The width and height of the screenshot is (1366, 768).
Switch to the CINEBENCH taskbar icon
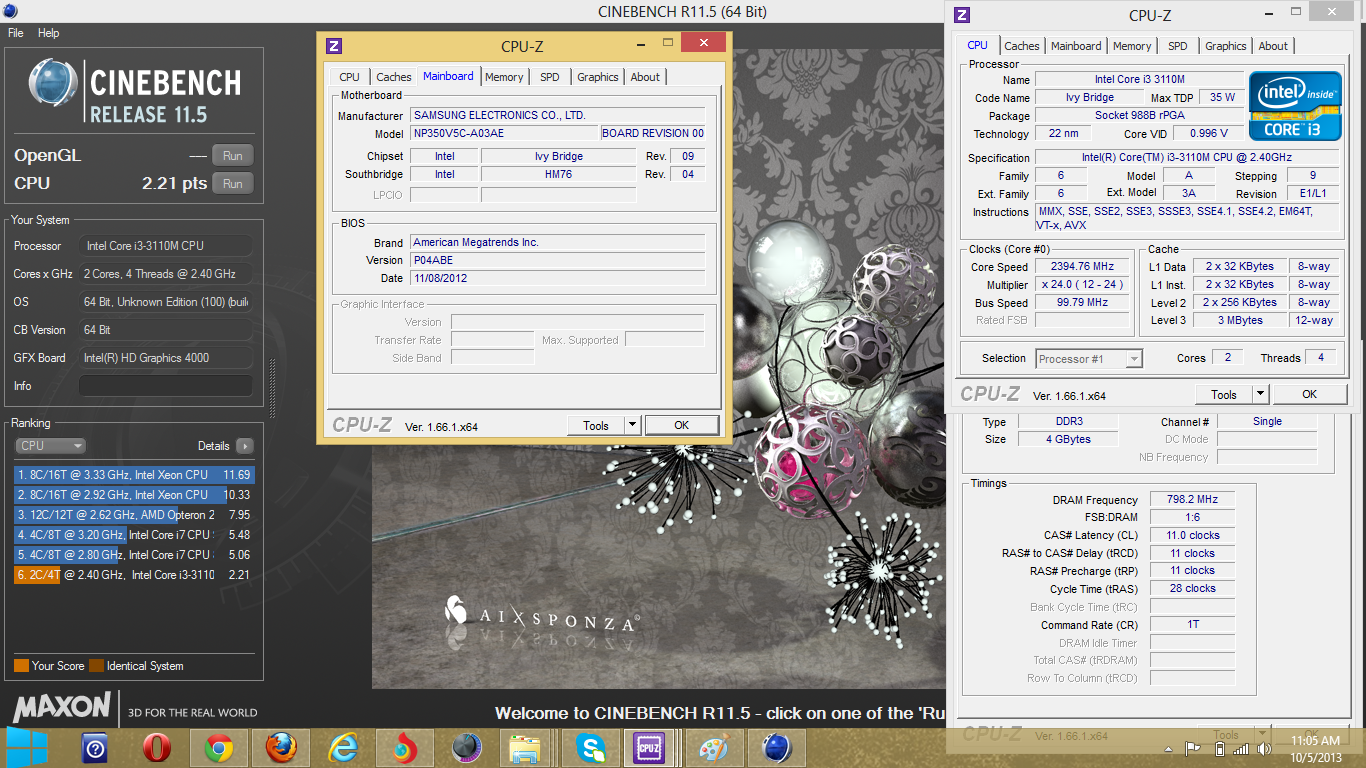click(777, 748)
